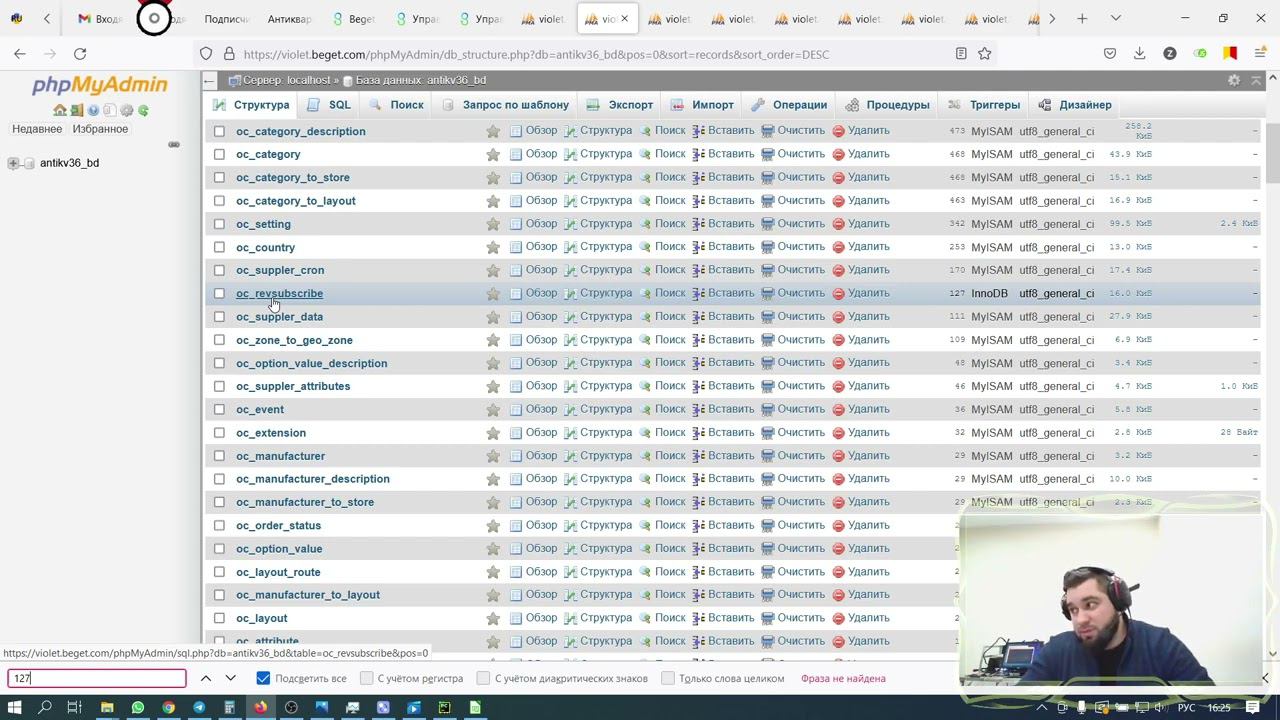1280x720 pixels.
Task: Click inside find bar search field
Action: [x=97, y=678]
